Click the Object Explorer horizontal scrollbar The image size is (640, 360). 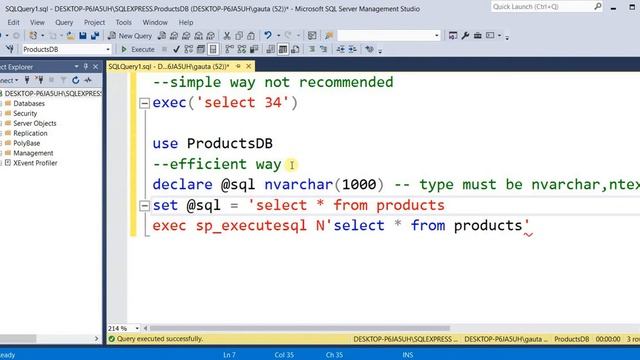pyautogui.click(x=18, y=338)
